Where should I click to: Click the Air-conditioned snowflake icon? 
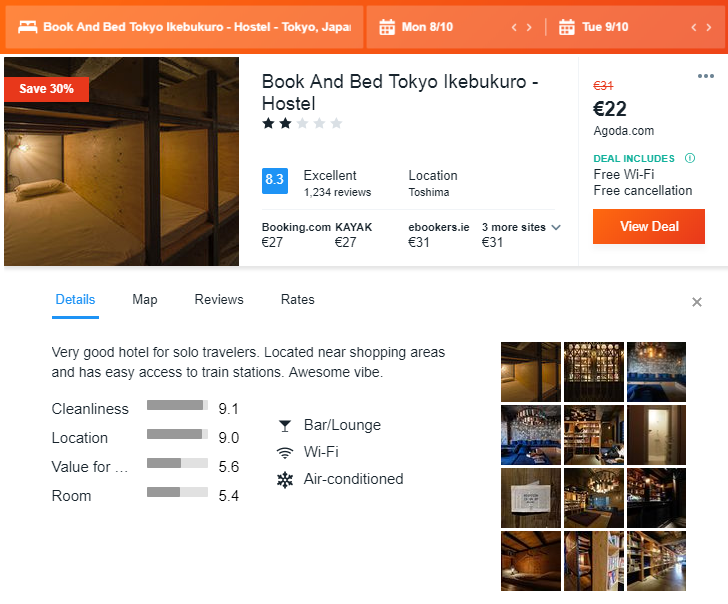point(285,480)
